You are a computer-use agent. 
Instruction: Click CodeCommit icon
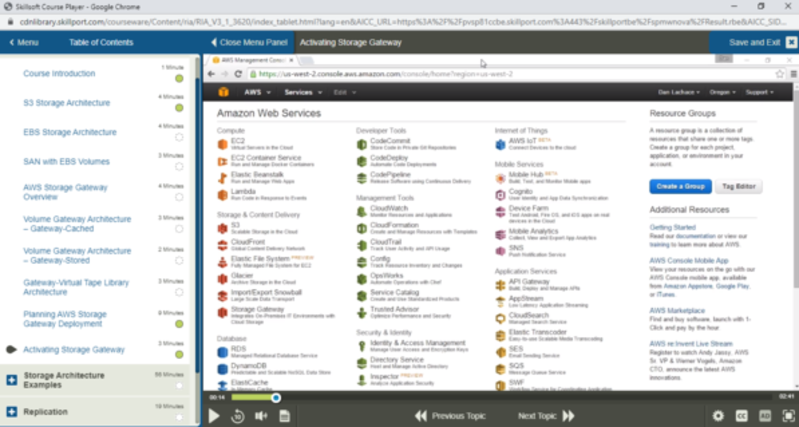362,145
